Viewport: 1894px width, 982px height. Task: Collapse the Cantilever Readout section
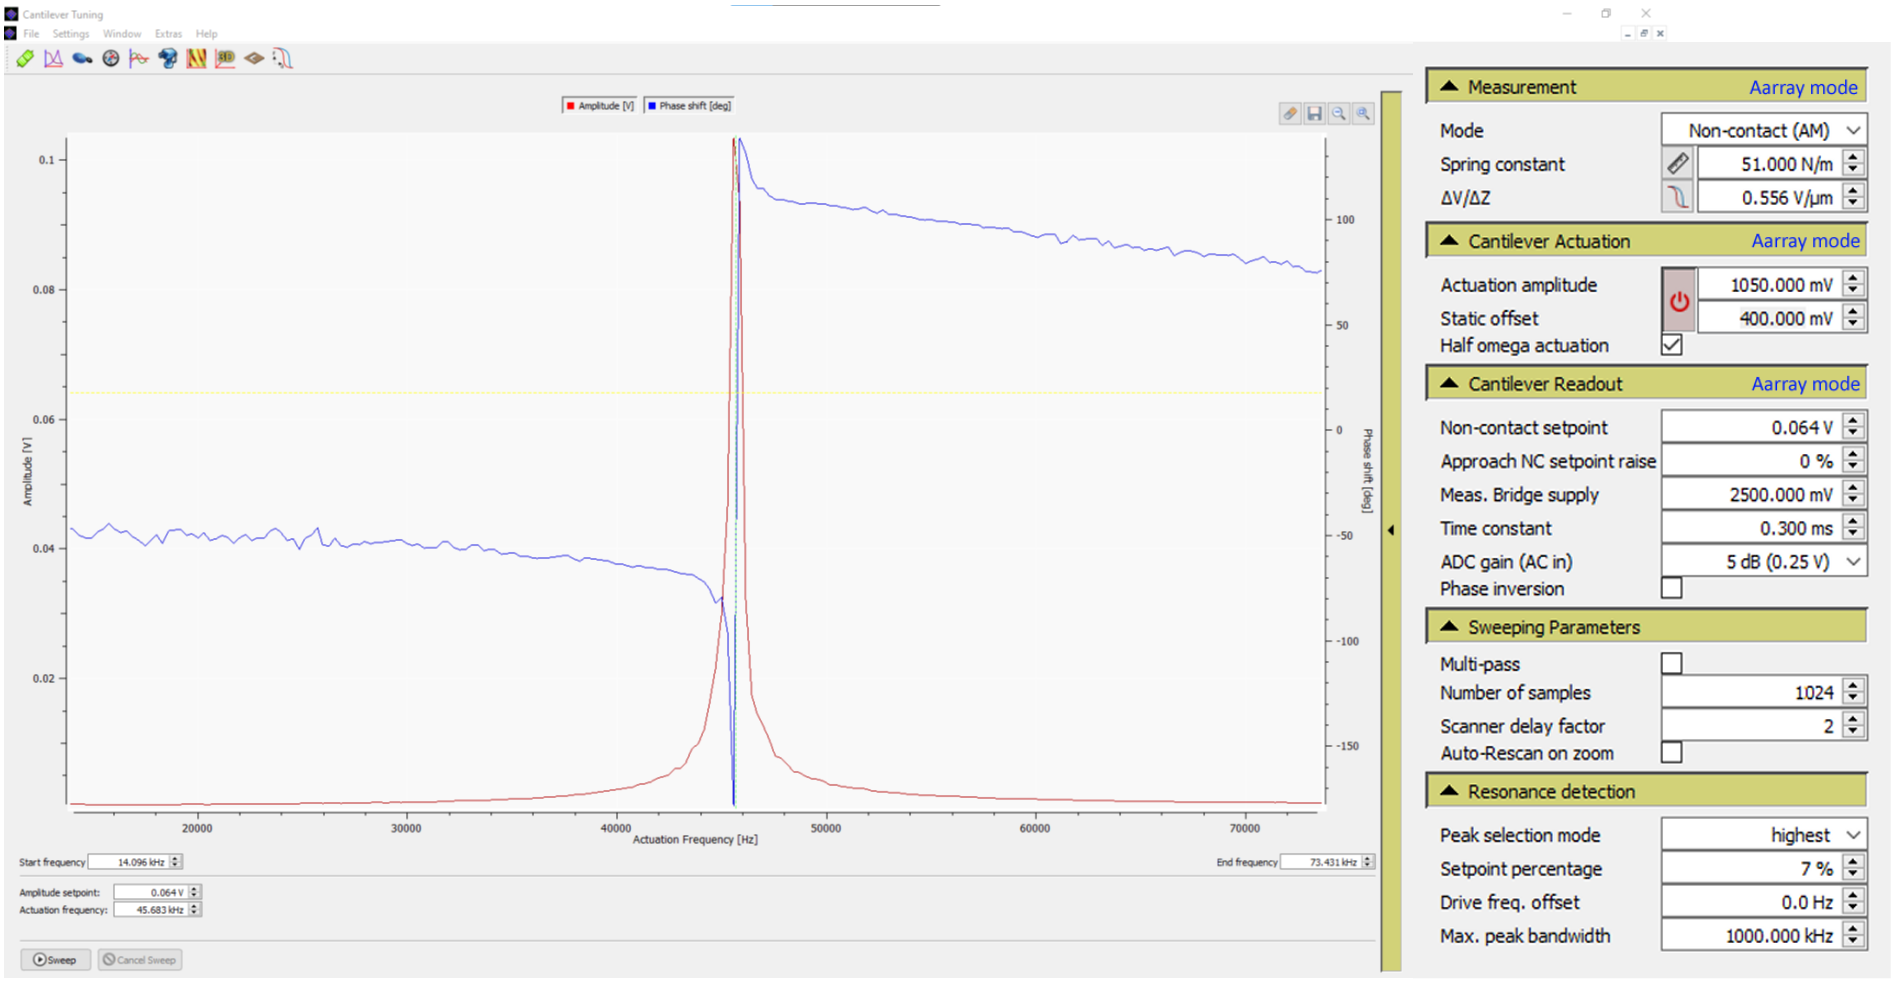pyautogui.click(x=1449, y=384)
